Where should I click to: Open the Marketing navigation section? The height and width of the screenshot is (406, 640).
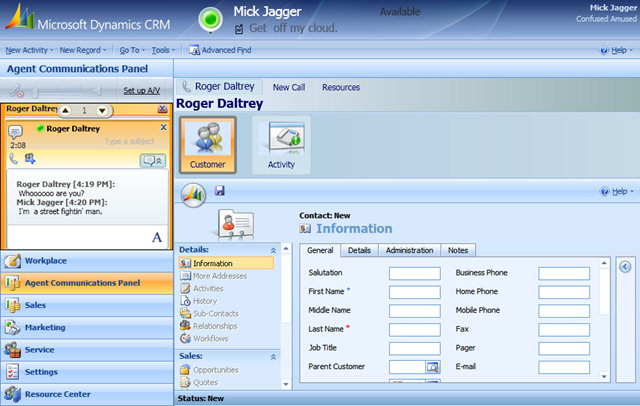coord(87,327)
